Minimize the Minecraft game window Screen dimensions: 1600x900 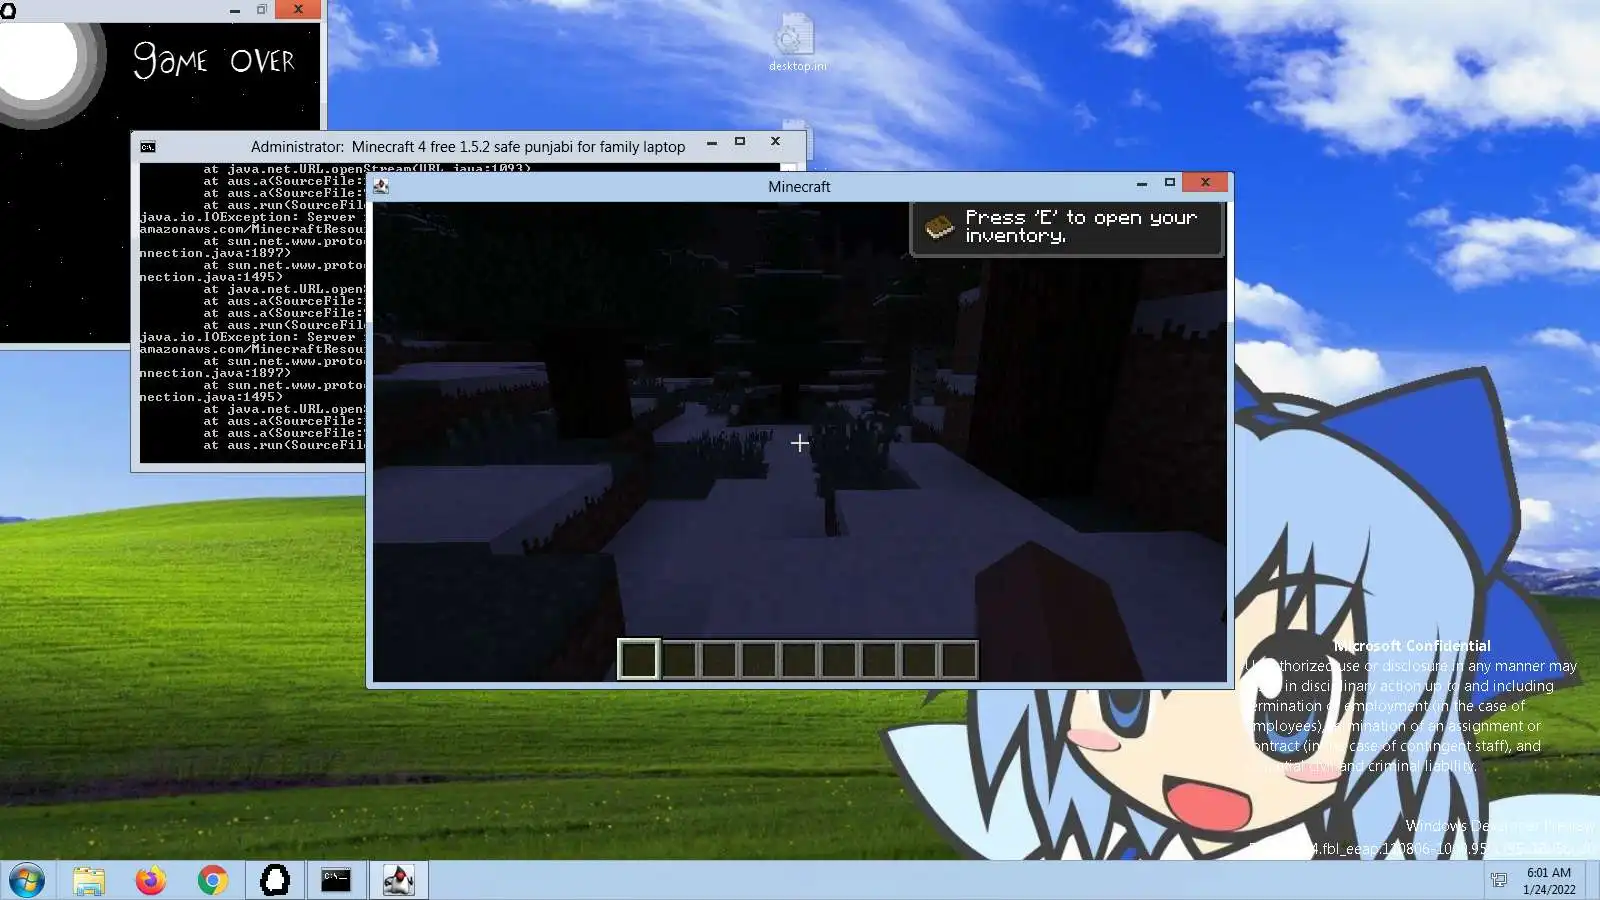pyautogui.click(x=1141, y=183)
